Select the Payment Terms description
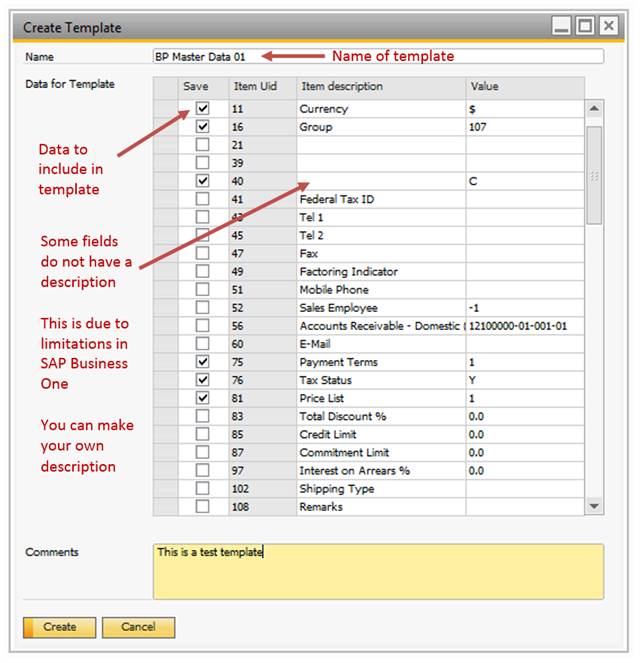Screen dimensions: 642x663 (x=381, y=362)
